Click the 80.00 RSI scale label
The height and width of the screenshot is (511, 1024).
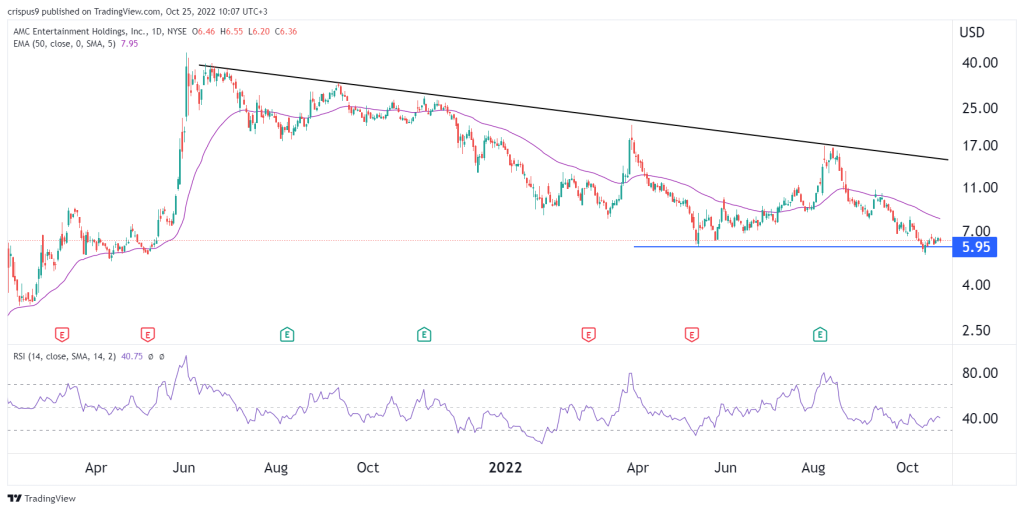click(x=978, y=373)
